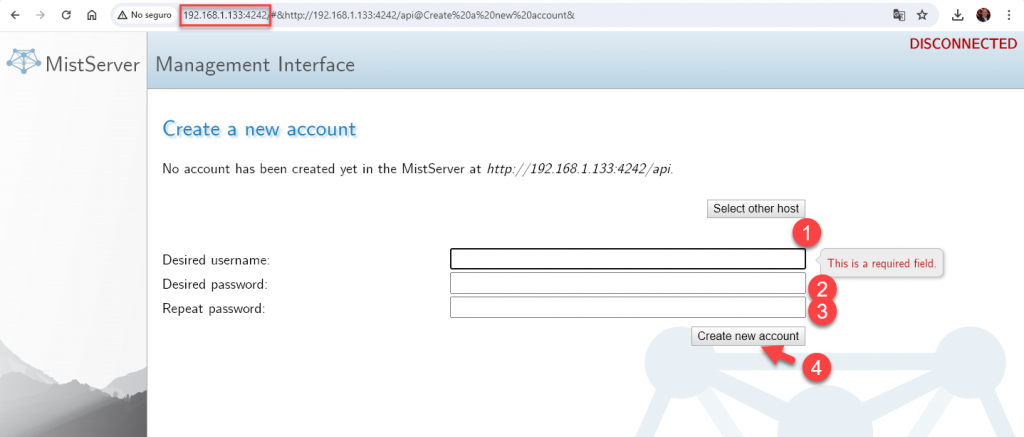This screenshot has height=437, width=1024.
Task: Click the Management Interface header title
Action: pyautogui.click(x=255, y=66)
